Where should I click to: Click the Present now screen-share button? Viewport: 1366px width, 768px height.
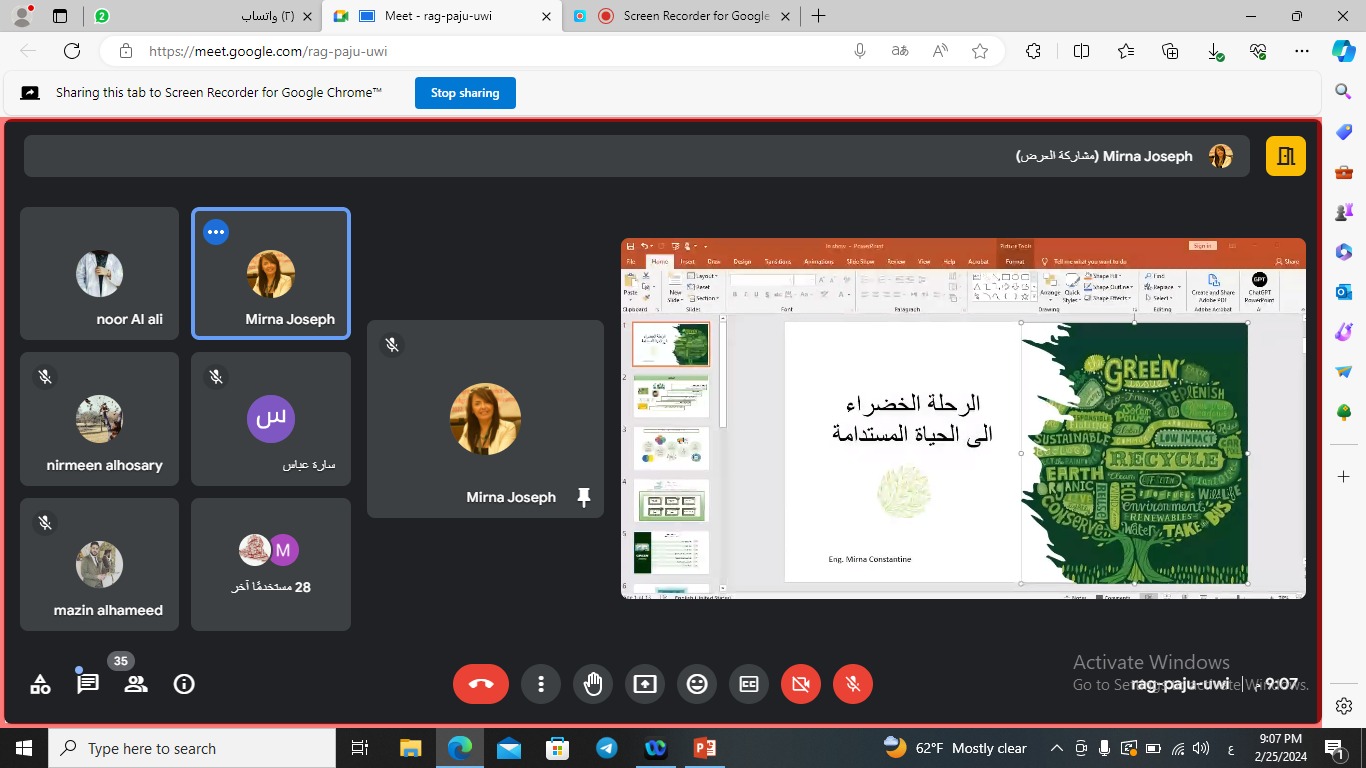point(645,684)
